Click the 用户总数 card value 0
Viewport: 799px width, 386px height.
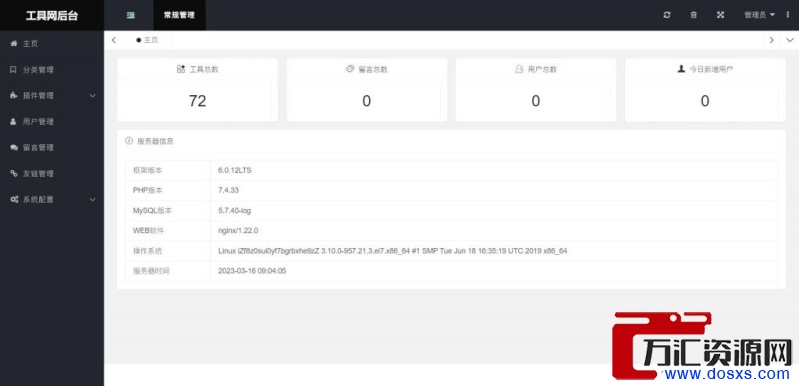point(536,101)
